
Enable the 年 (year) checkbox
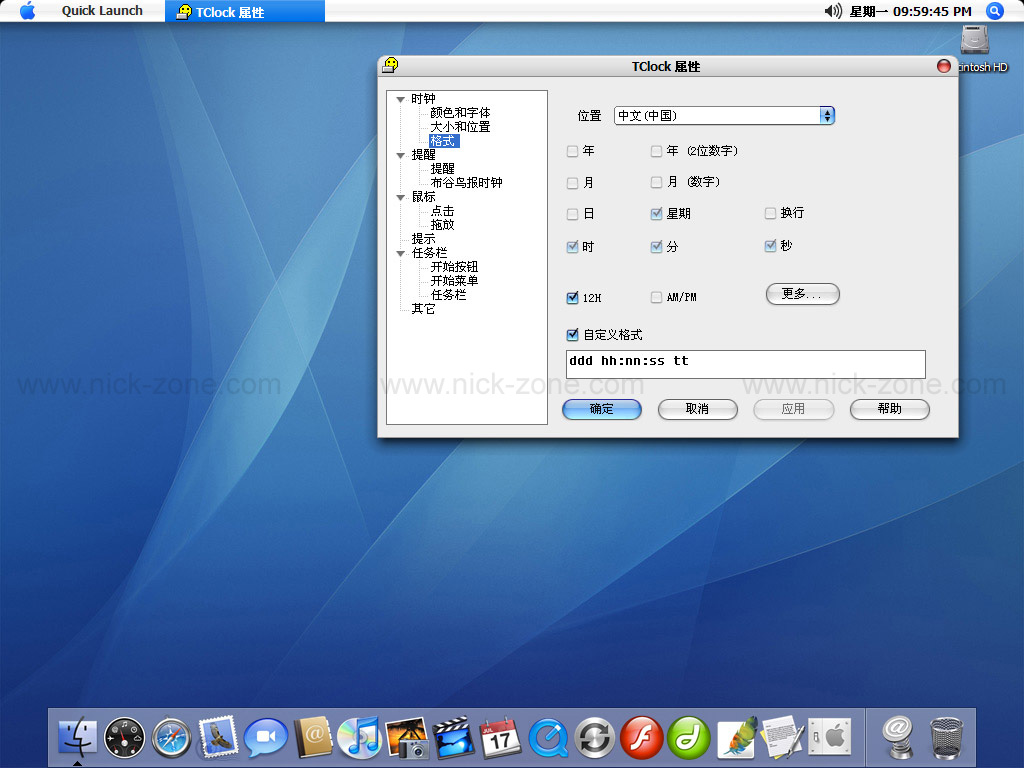[x=573, y=152]
